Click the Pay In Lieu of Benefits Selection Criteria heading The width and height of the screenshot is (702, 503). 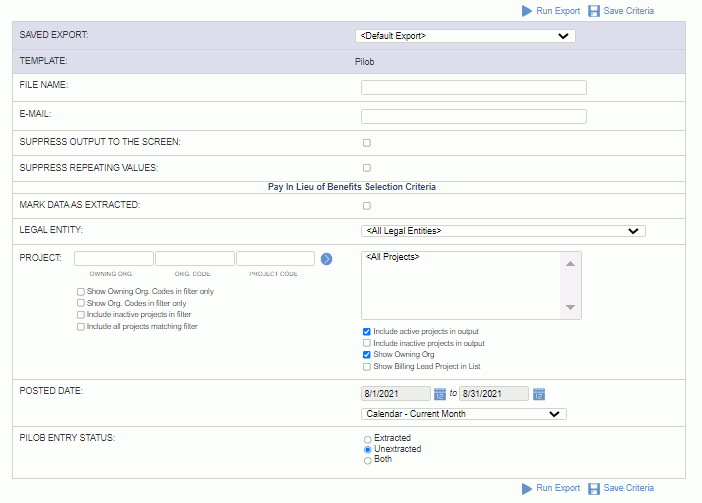coord(352,187)
